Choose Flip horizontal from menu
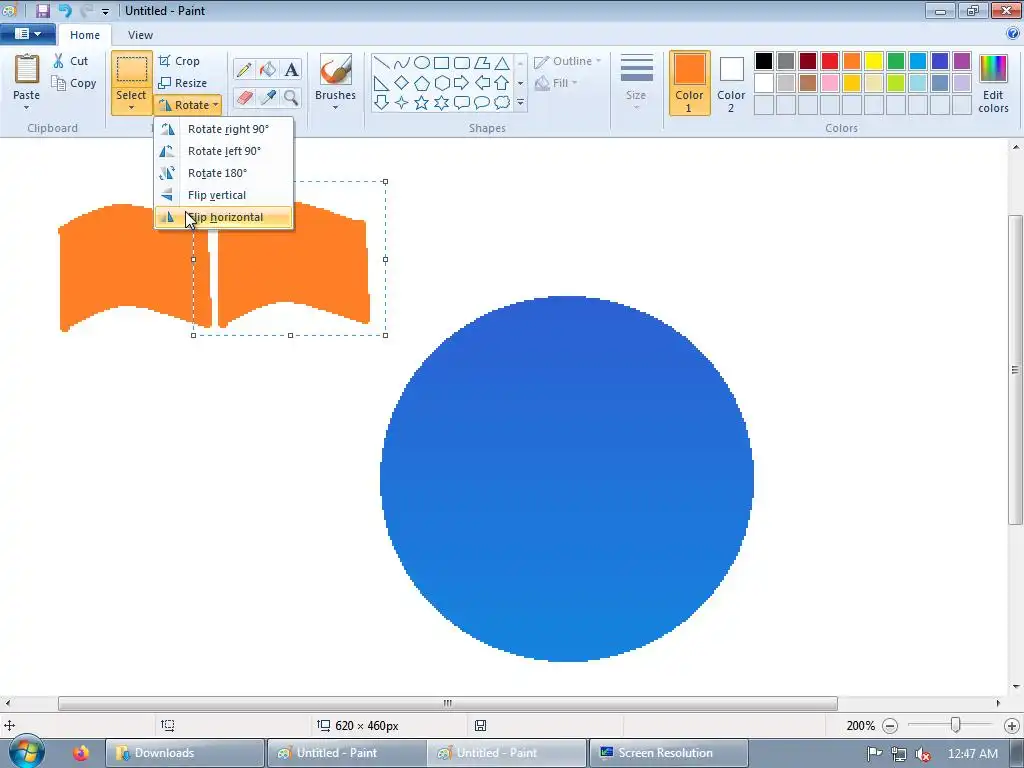 coord(223,217)
